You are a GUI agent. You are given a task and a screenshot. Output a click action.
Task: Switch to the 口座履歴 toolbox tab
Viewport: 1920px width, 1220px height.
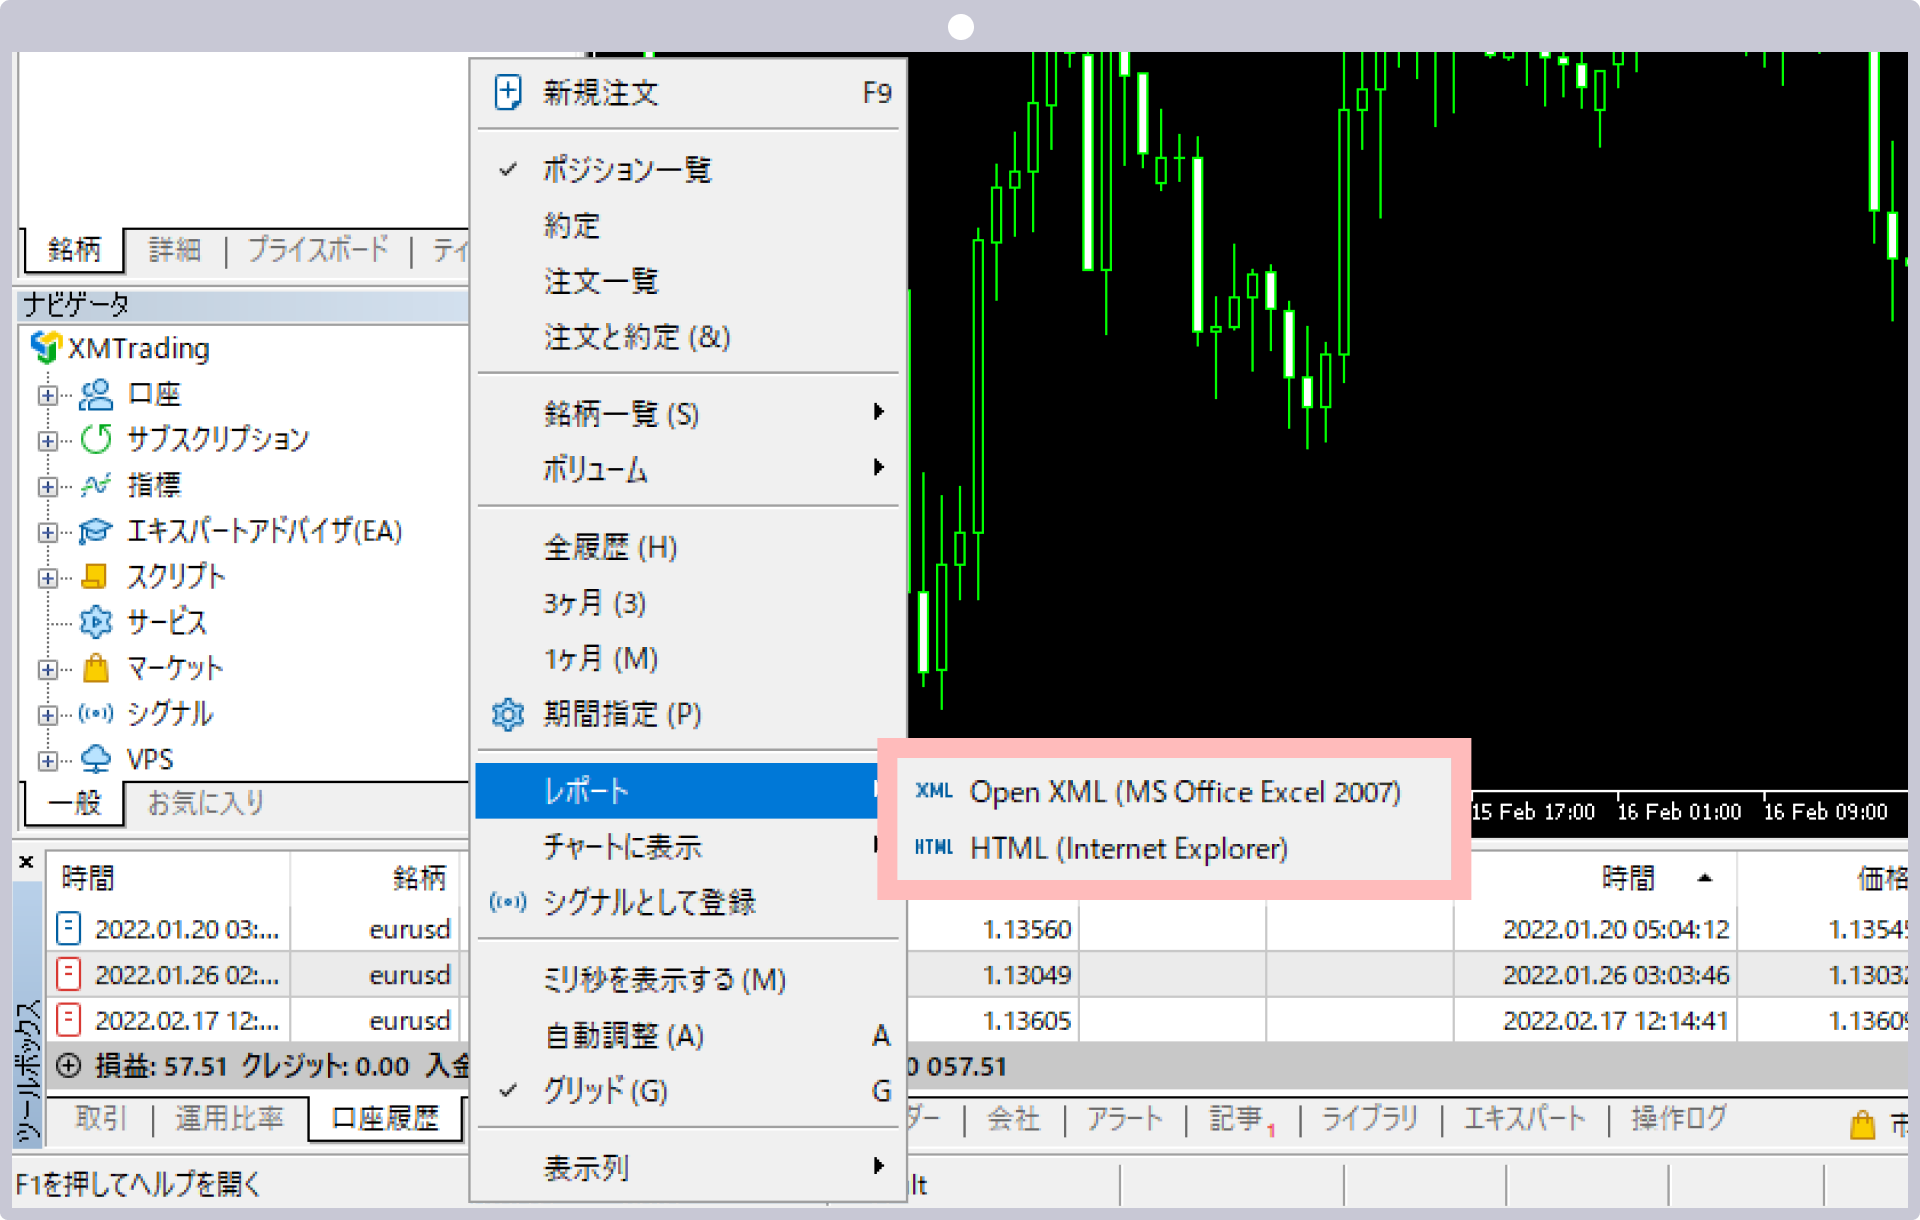[385, 1118]
